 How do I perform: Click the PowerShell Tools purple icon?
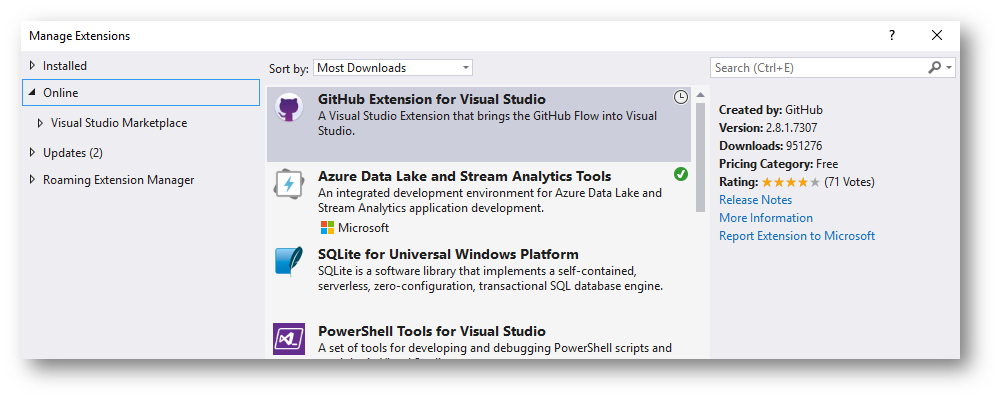pyautogui.click(x=289, y=339)
